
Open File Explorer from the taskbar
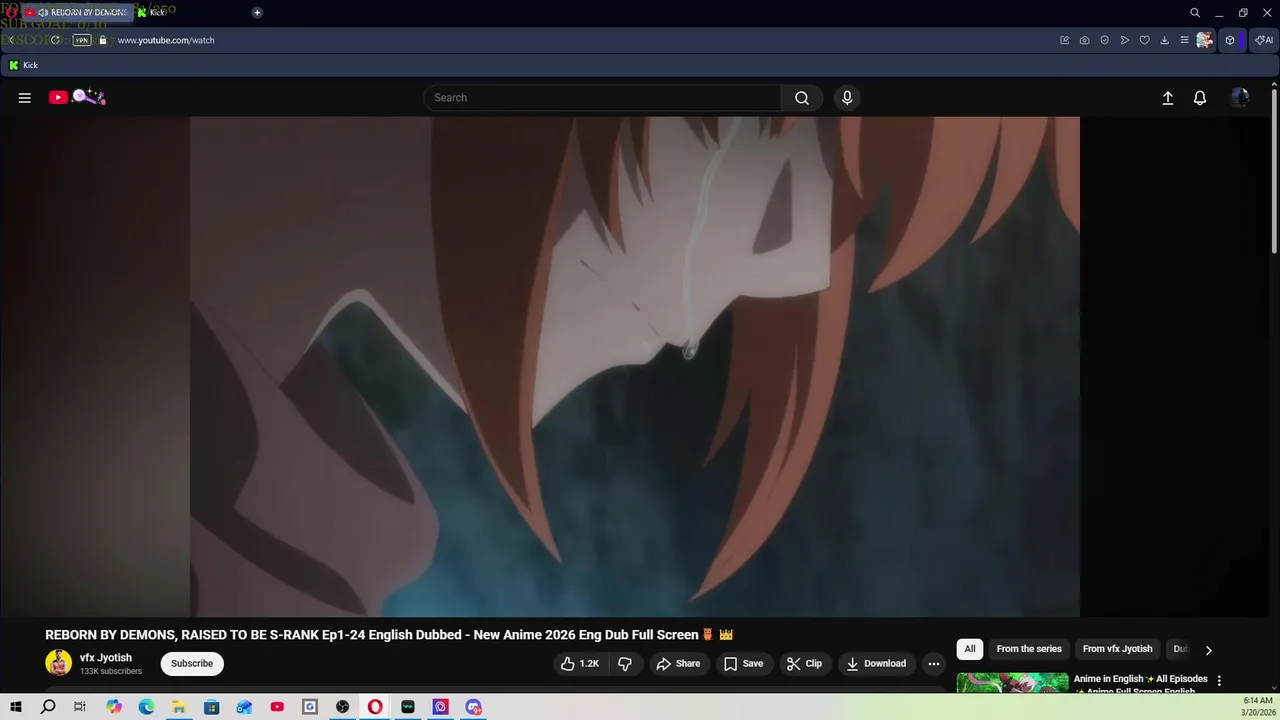click(x=179, y=707)
